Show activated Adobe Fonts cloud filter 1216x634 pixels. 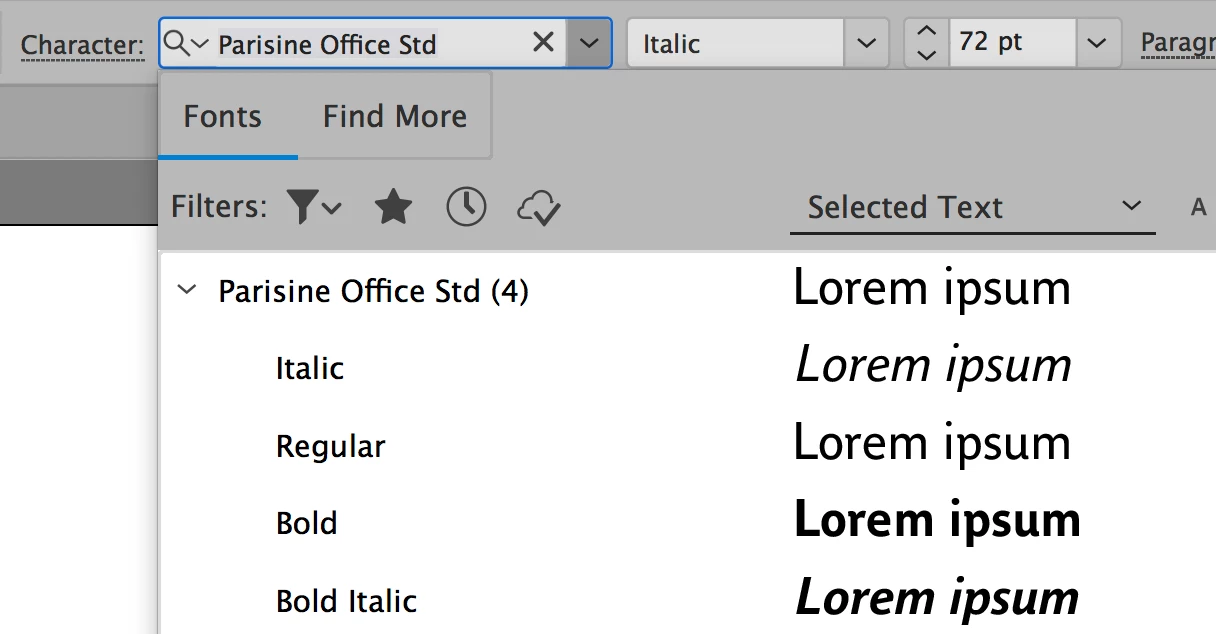539,208
